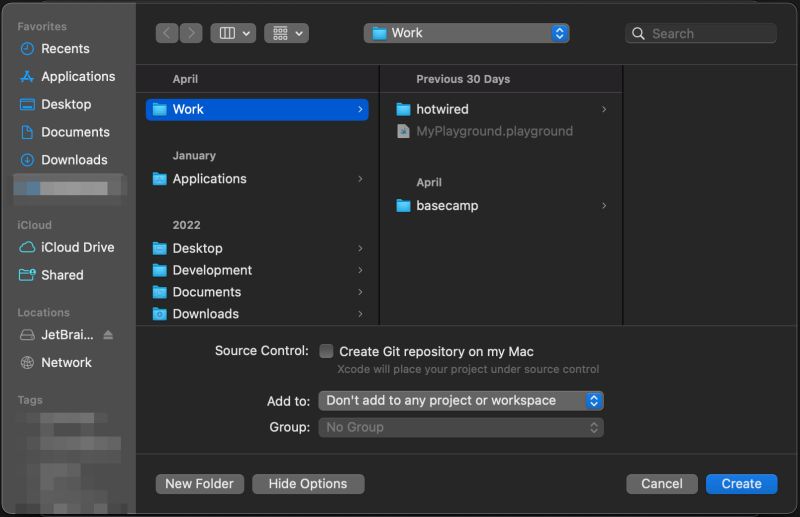
Task: Open the hotwired folder
Action: 501,109
